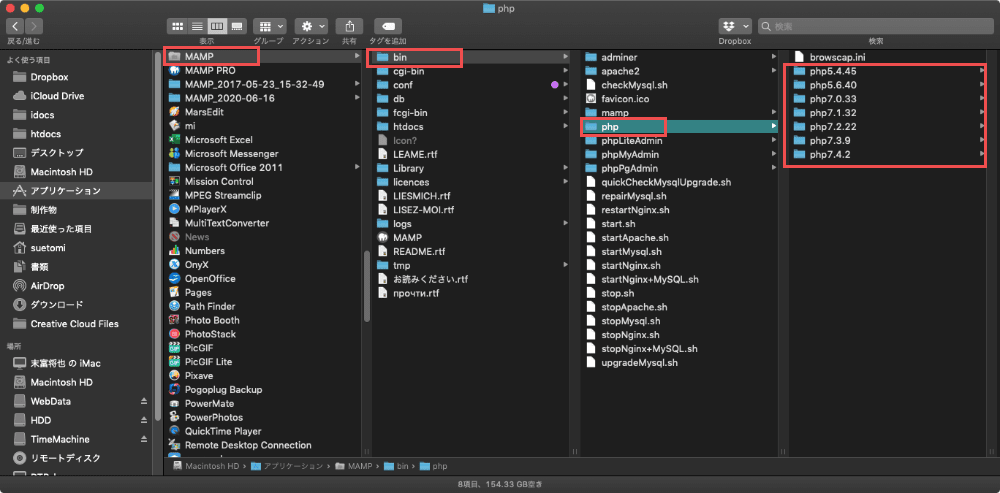Expand the logs folder arrow
1000x493 pixels.
[566, 224]
